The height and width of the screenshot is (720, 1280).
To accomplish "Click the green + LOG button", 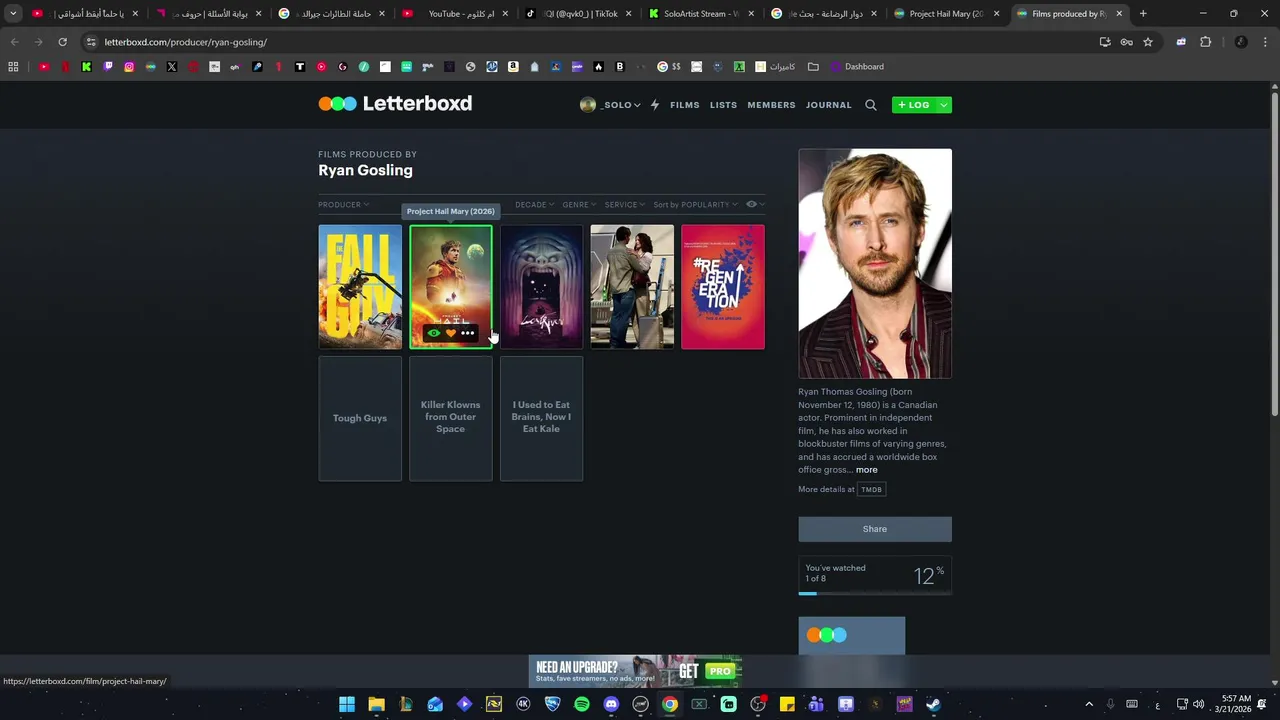I will (914, 105).
